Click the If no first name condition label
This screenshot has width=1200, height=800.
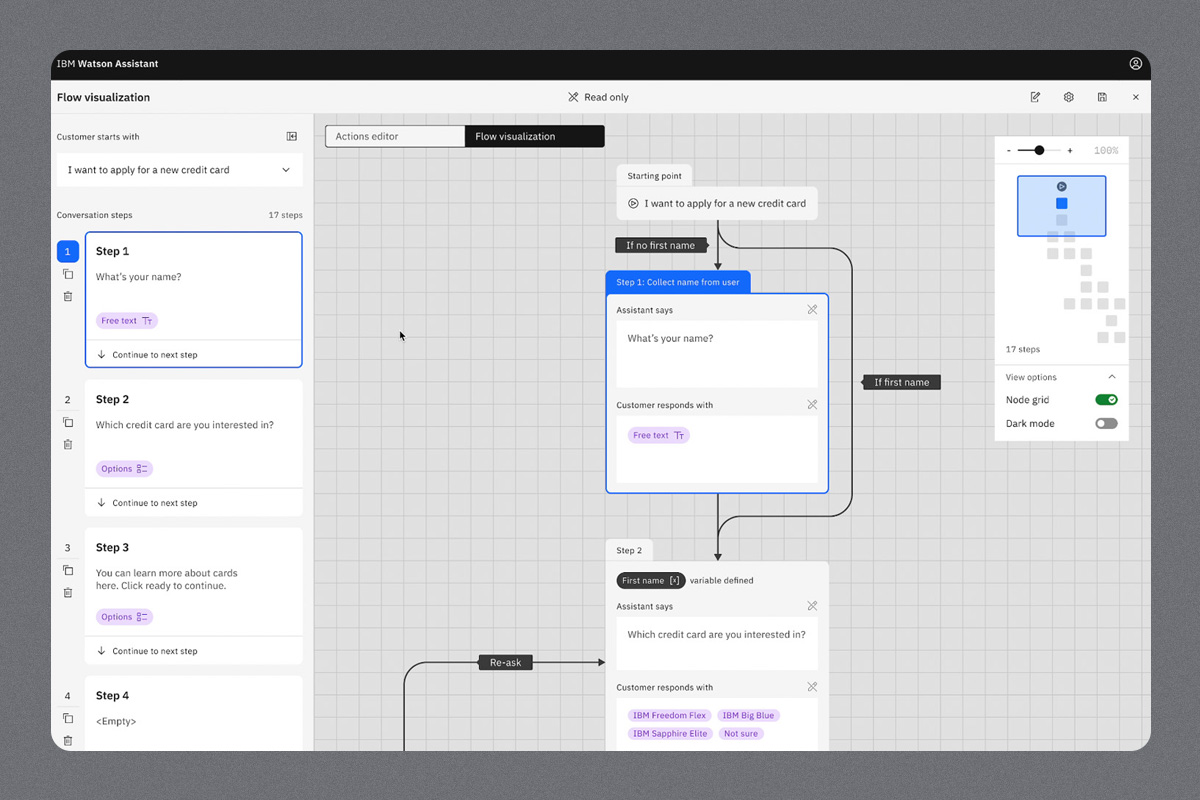click(x=660, y=245)
